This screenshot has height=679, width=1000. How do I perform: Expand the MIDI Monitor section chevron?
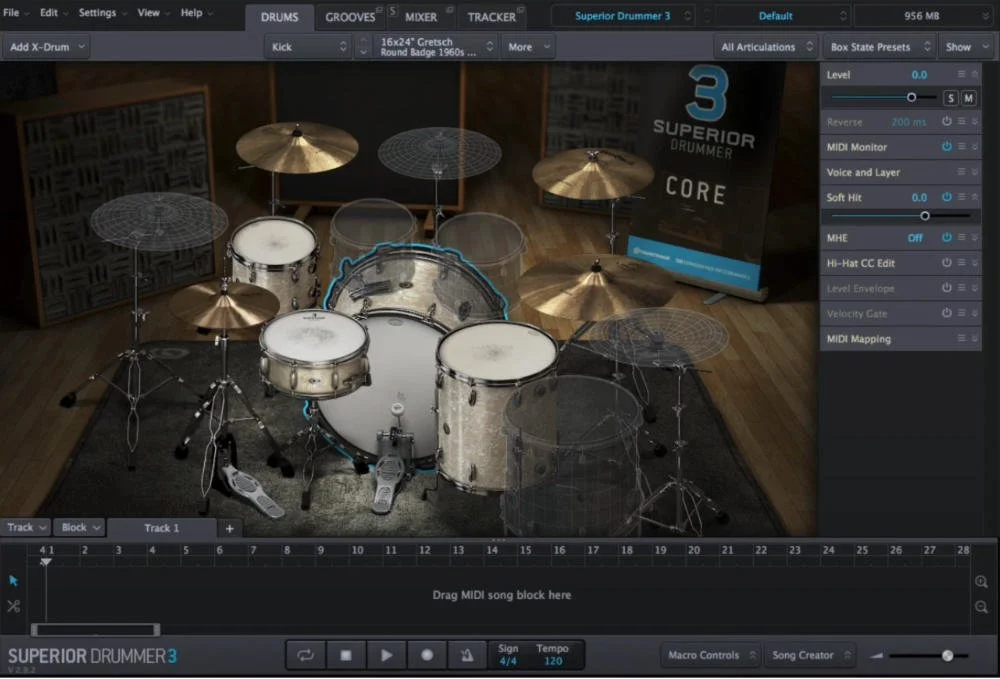point(974,147)
